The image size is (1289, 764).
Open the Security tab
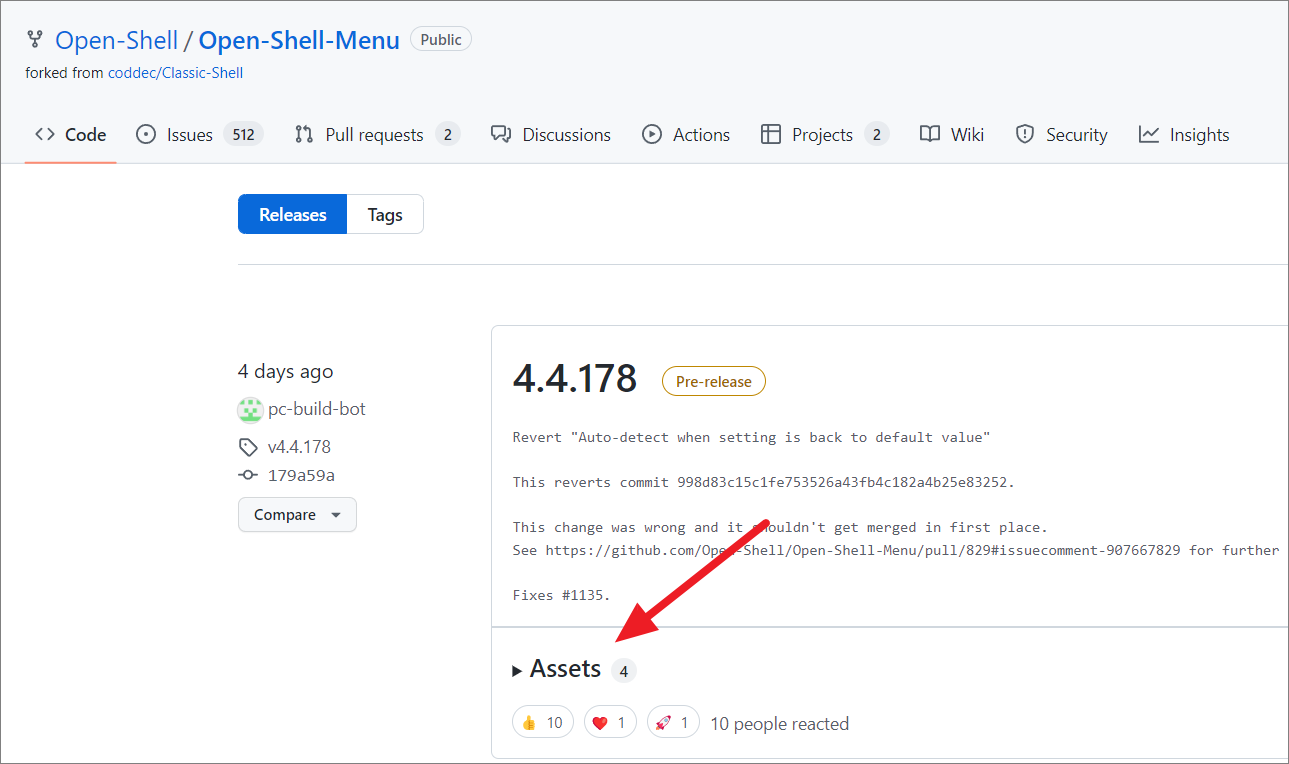coord(1061,134)
